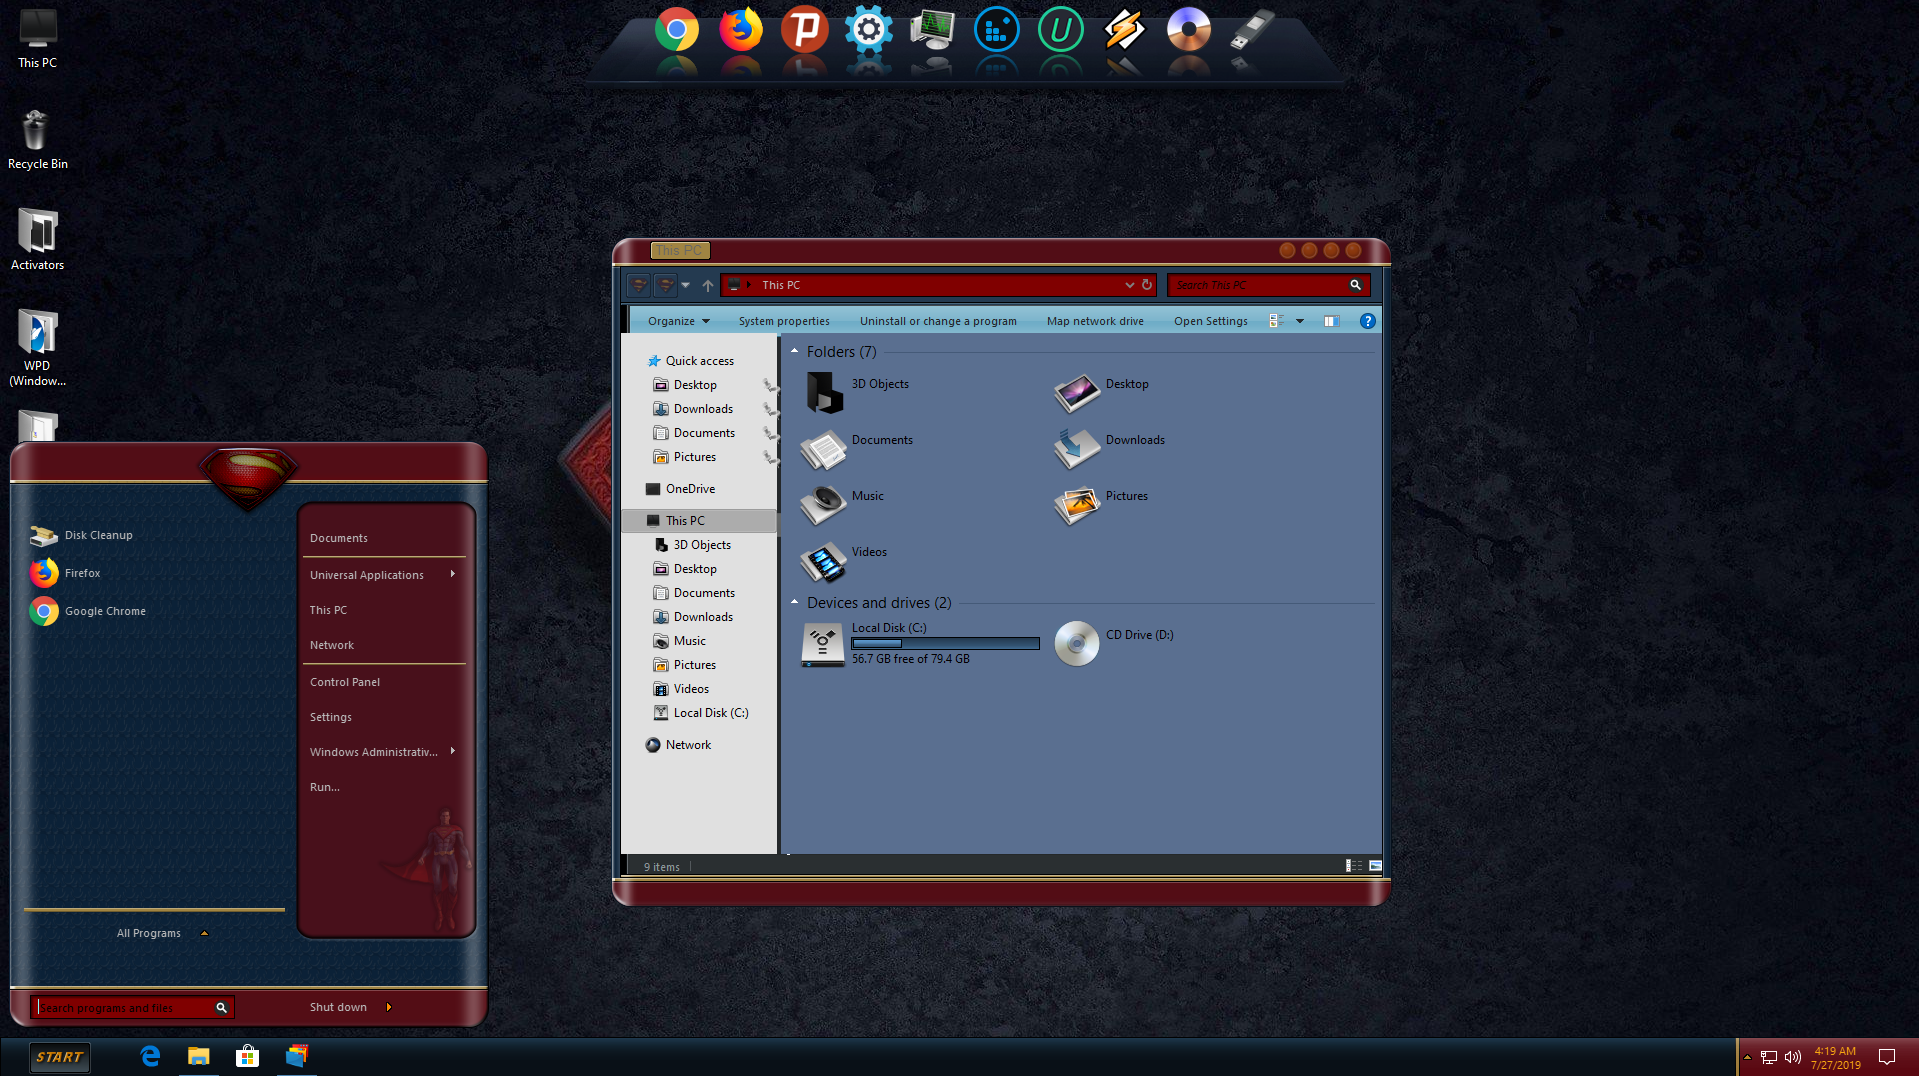Launch Firefox from the top dock
Viewport: 1919px width, 1076px height.
[741, 30]
